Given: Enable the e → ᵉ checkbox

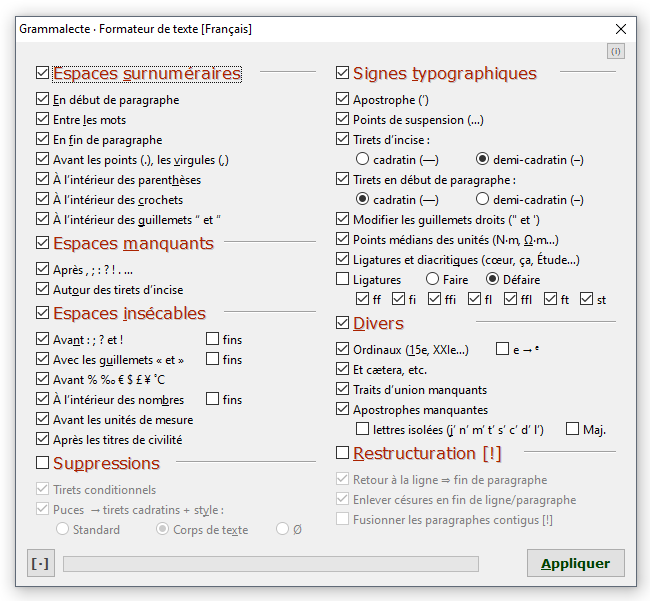Looking at the screenshot, I should tap(502, 349).
